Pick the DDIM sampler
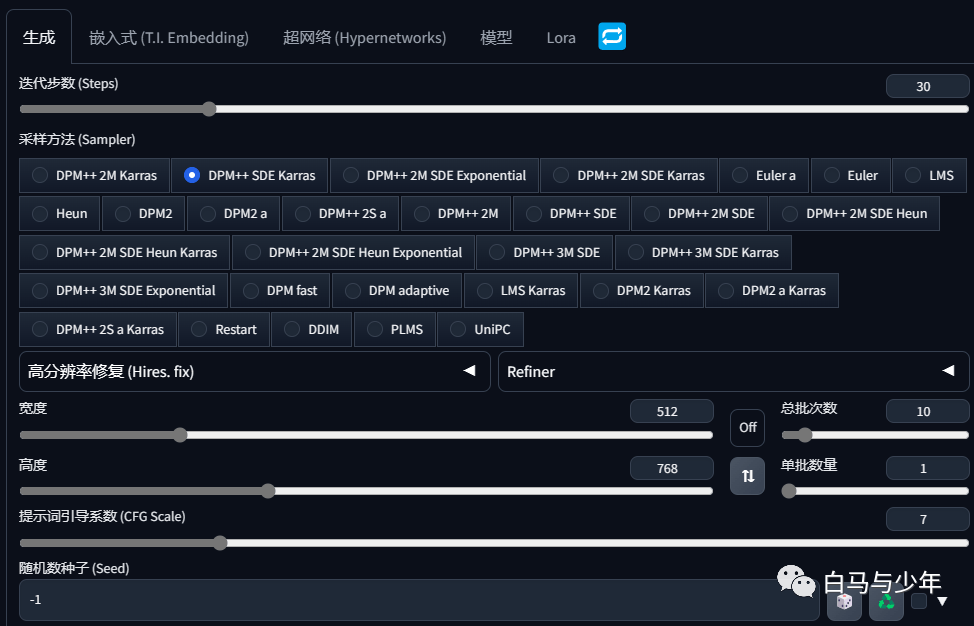This screenshot has height=626, width=974. (x=312, y=329)
